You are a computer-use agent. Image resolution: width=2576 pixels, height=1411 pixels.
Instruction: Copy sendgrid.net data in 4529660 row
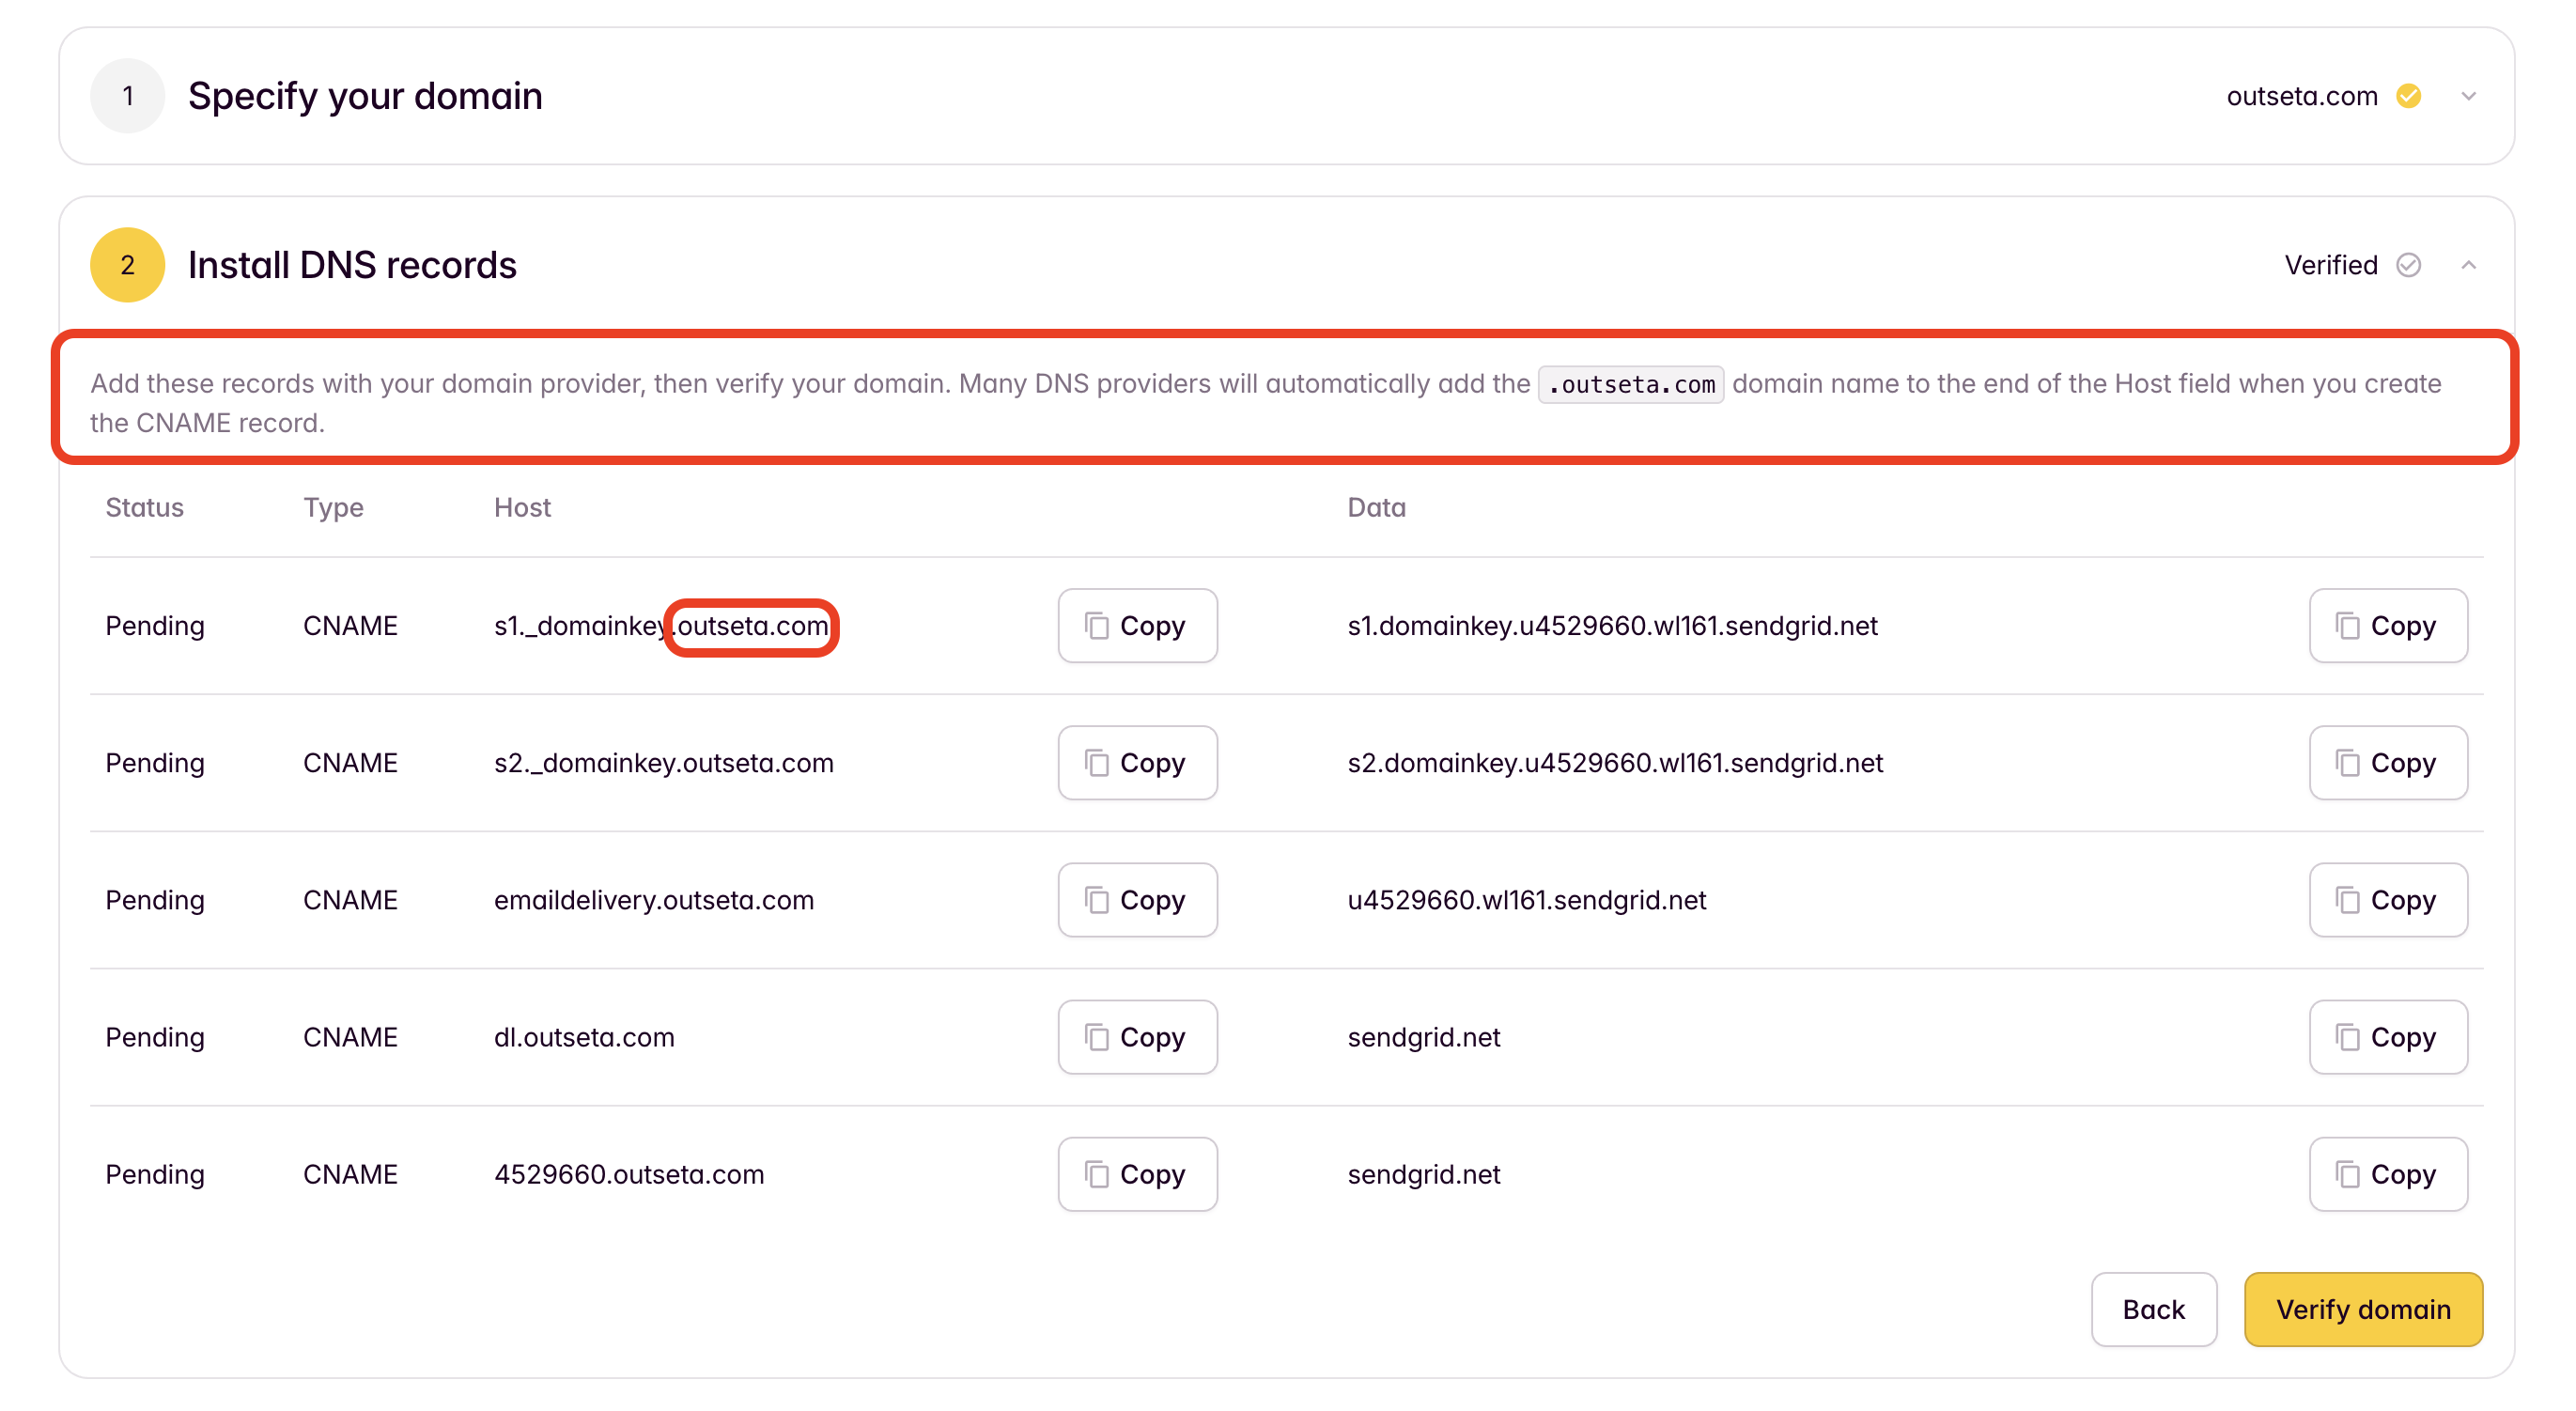click(2387, 1173)
